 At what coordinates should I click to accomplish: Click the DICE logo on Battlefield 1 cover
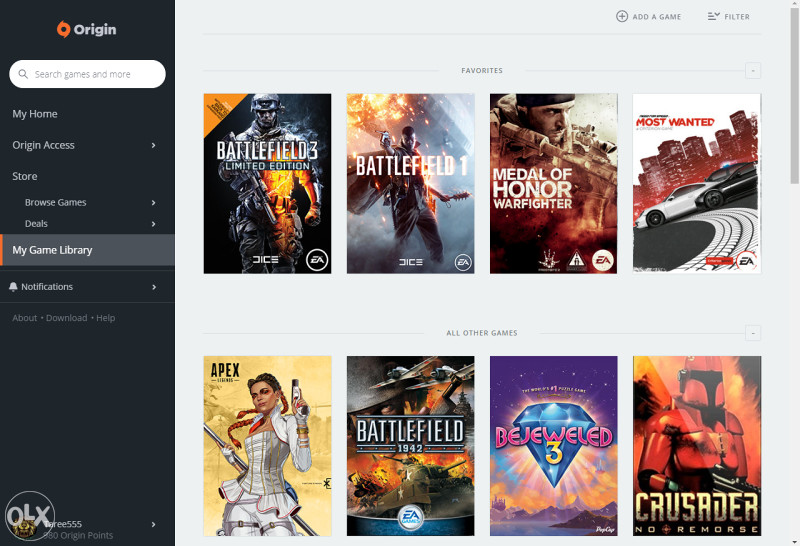411,262
